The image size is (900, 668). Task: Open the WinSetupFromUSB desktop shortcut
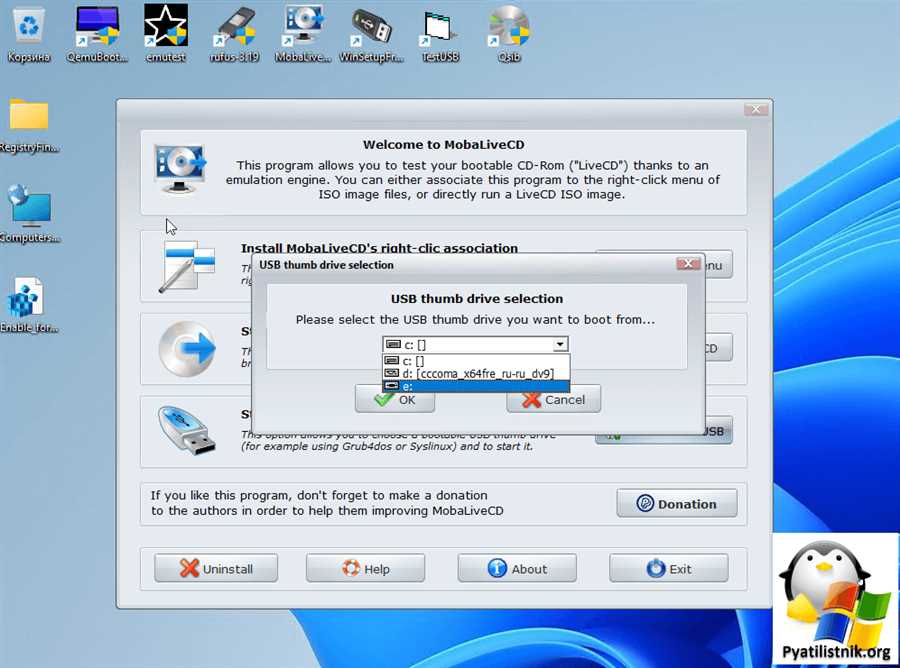tap(371, 27)
